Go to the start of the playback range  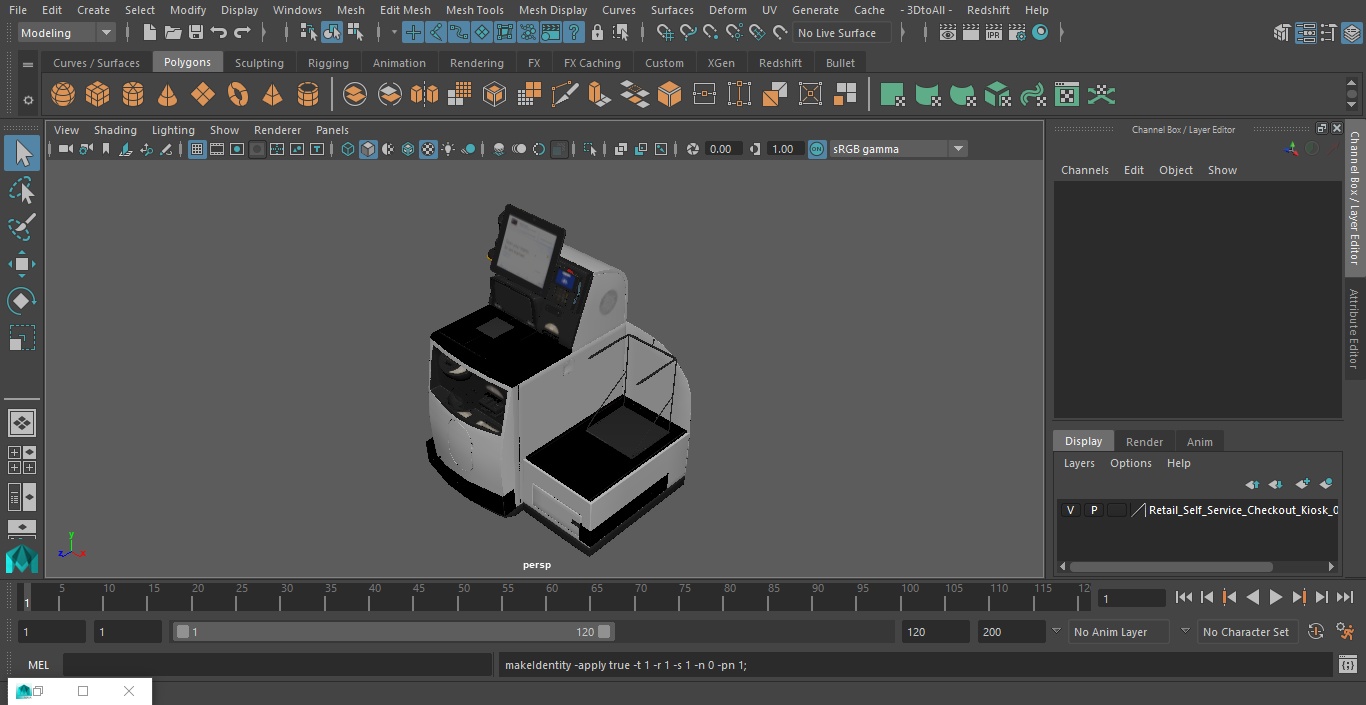coord(1184,597)
